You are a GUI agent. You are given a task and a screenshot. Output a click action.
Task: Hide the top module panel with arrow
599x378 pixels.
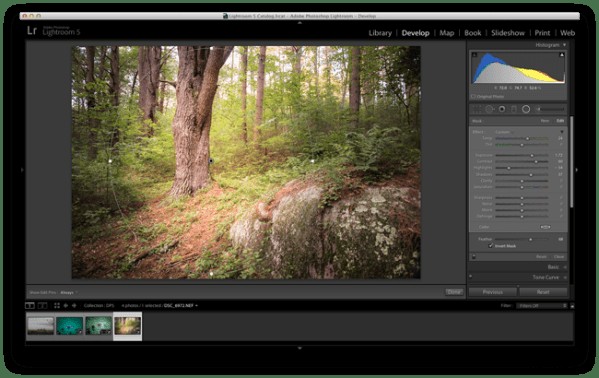pyautogui.click(x=300, y=23)
